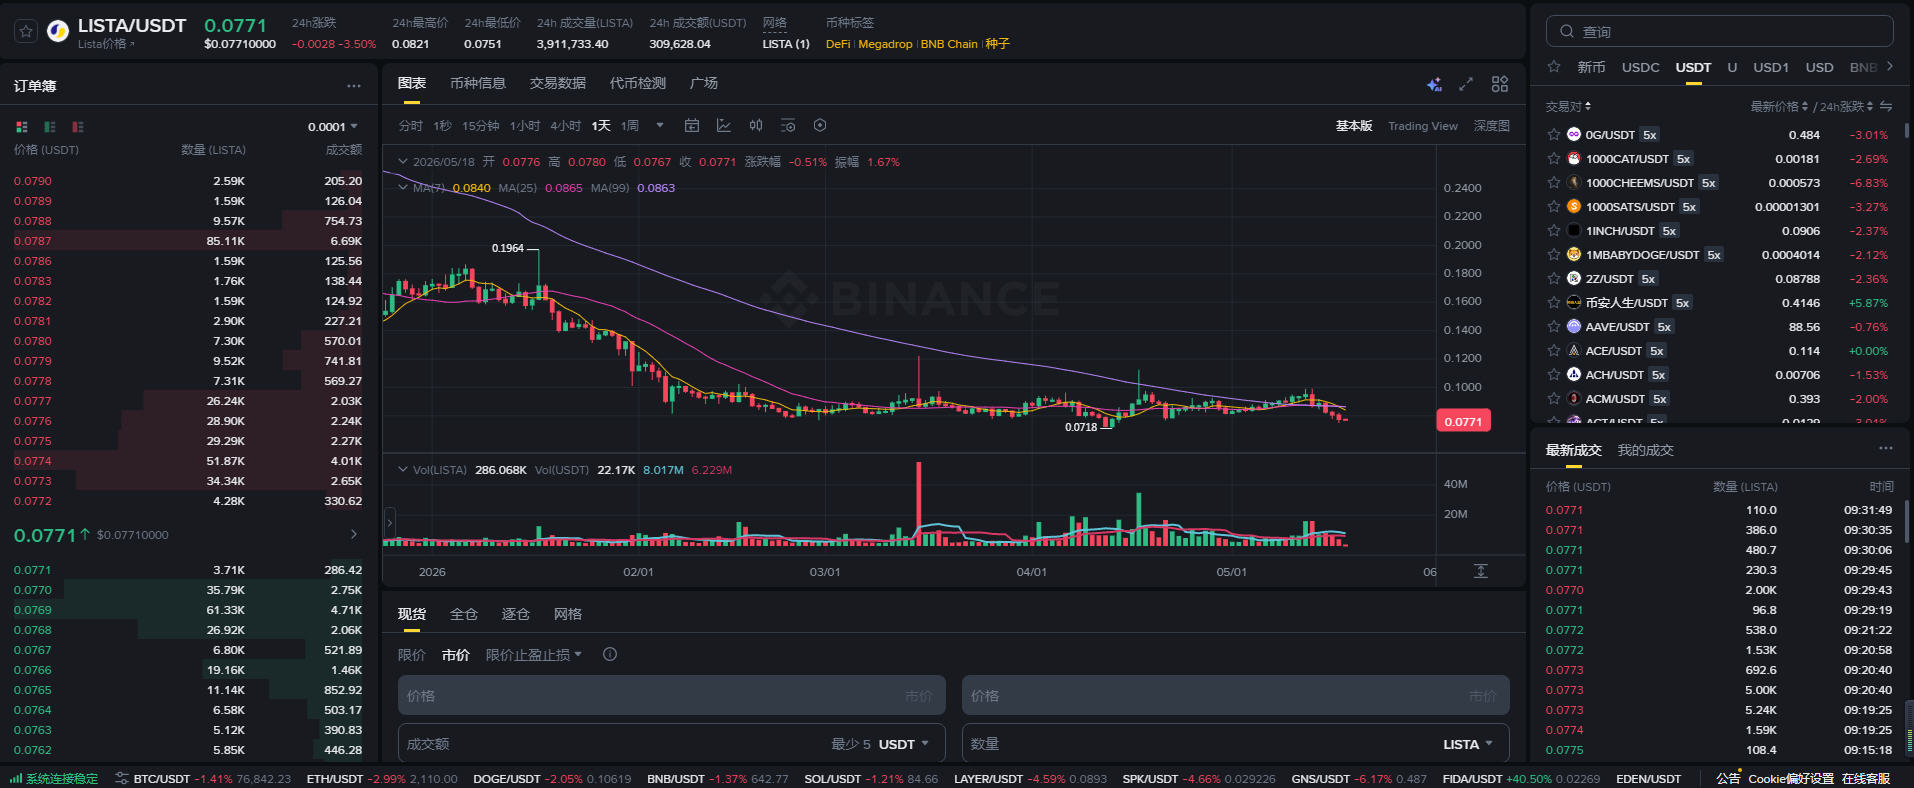Screen dimensions: 1914x788
Task: Select the 基本版 chart mode
Action: point(1354,126)
